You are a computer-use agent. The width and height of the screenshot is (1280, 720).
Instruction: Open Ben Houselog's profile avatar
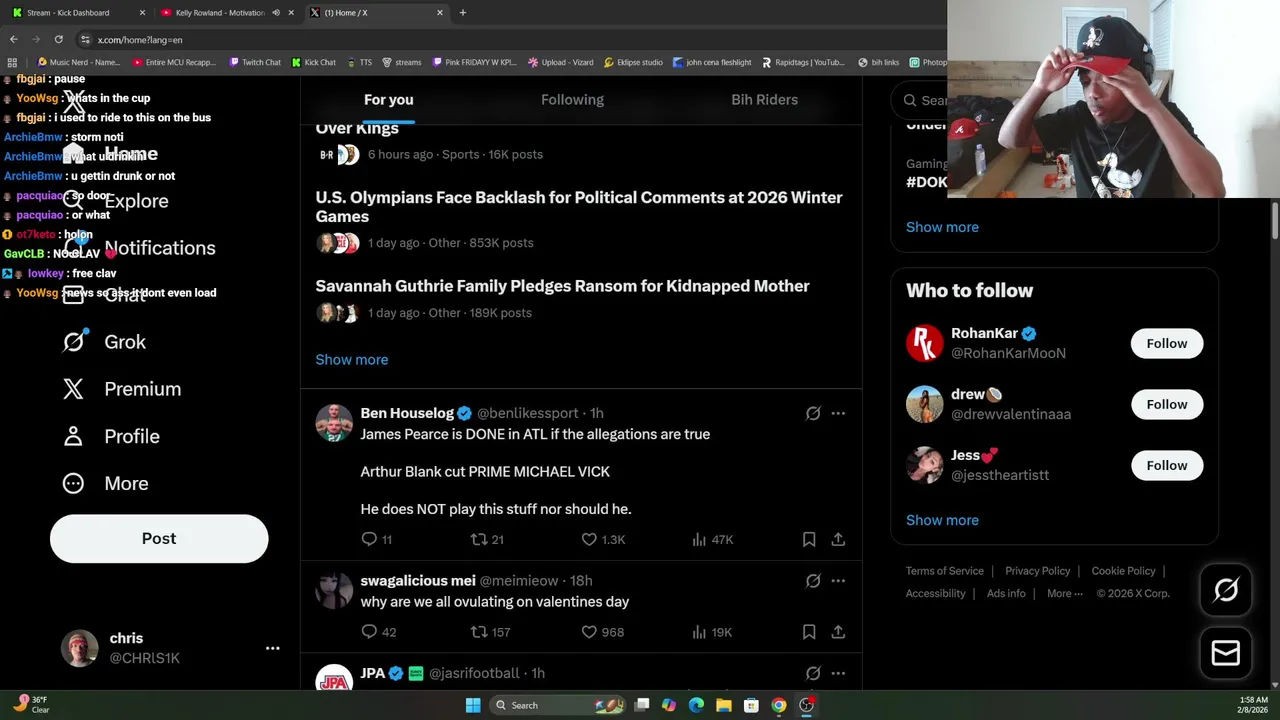334,423
